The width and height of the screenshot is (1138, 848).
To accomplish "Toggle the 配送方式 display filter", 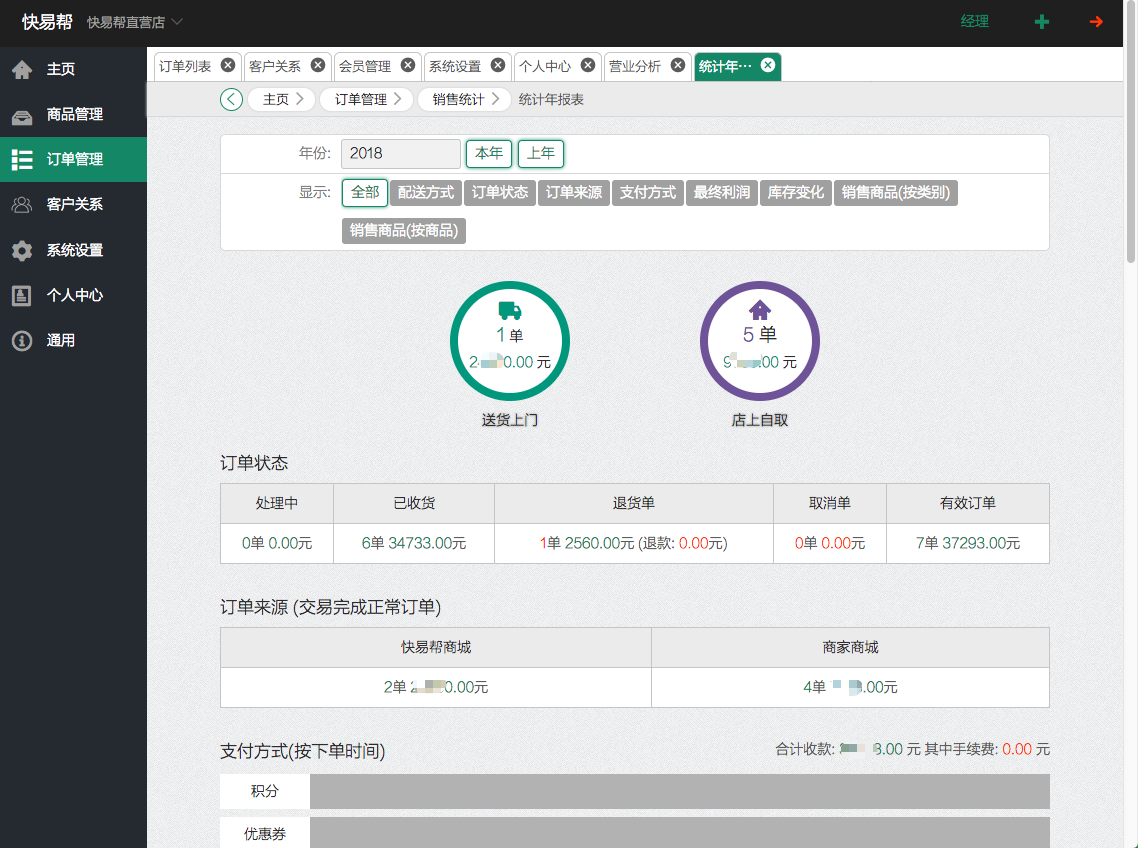I will (426, 193).
